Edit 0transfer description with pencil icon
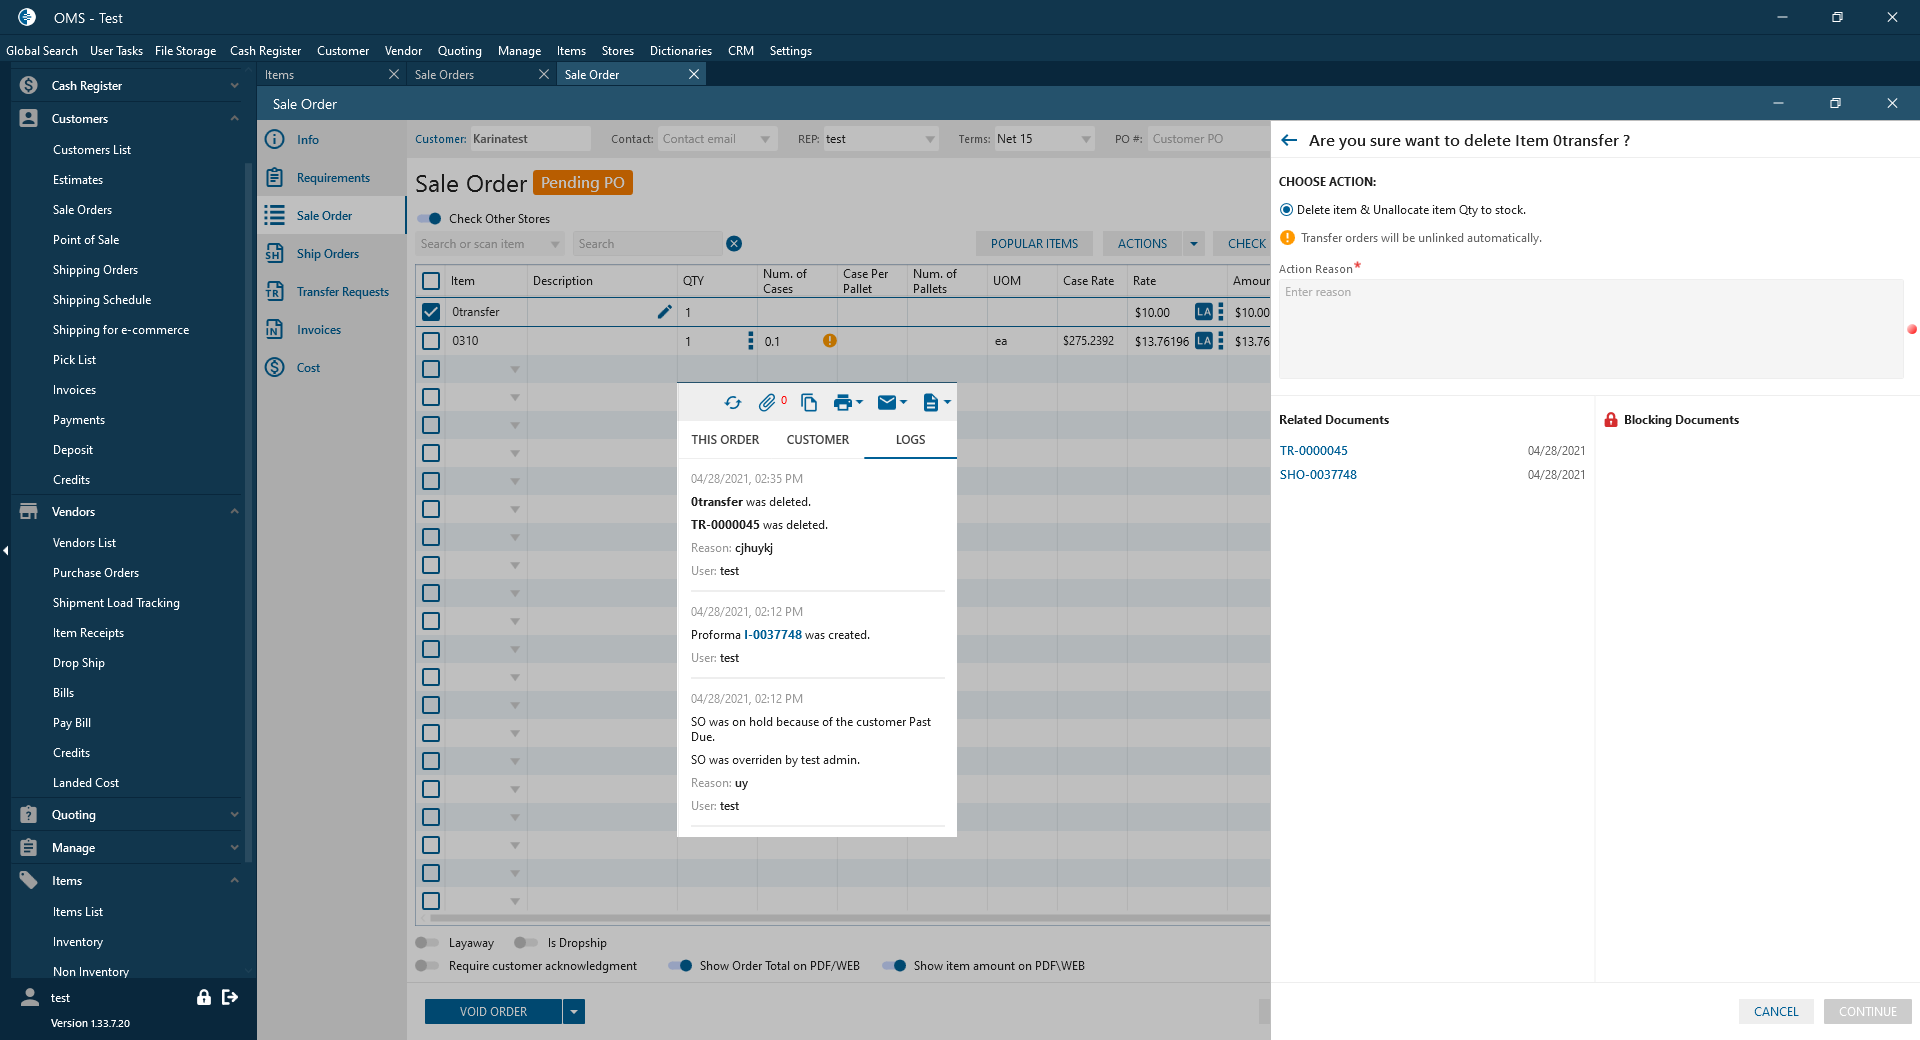The height and width of the screenshot is (1040, 1920). click(x=664, y=312)
